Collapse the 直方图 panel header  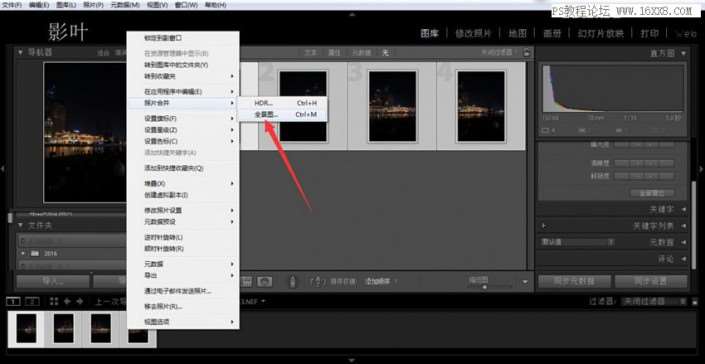[x=683, y=53]
